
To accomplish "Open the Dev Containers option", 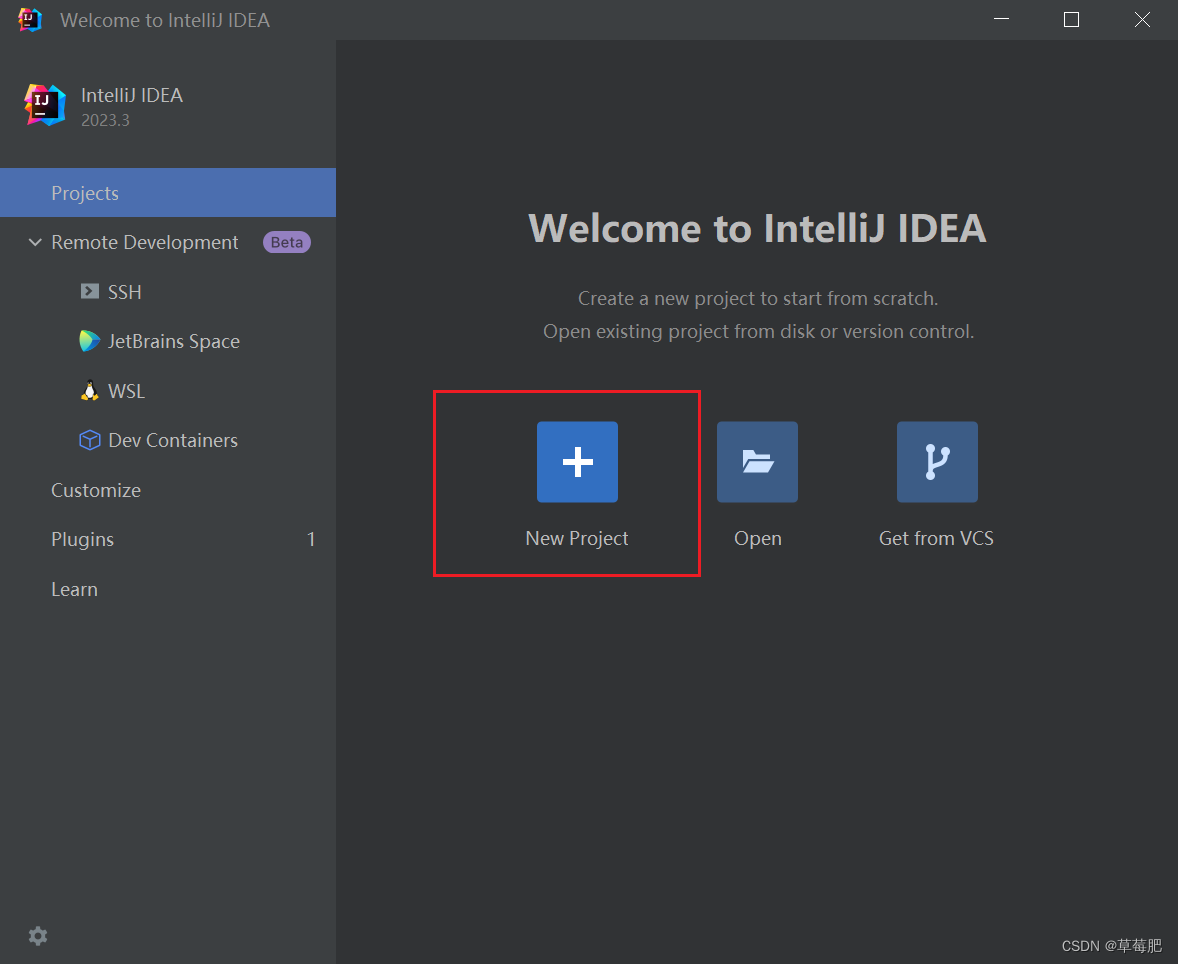I will tap(89, 439).
